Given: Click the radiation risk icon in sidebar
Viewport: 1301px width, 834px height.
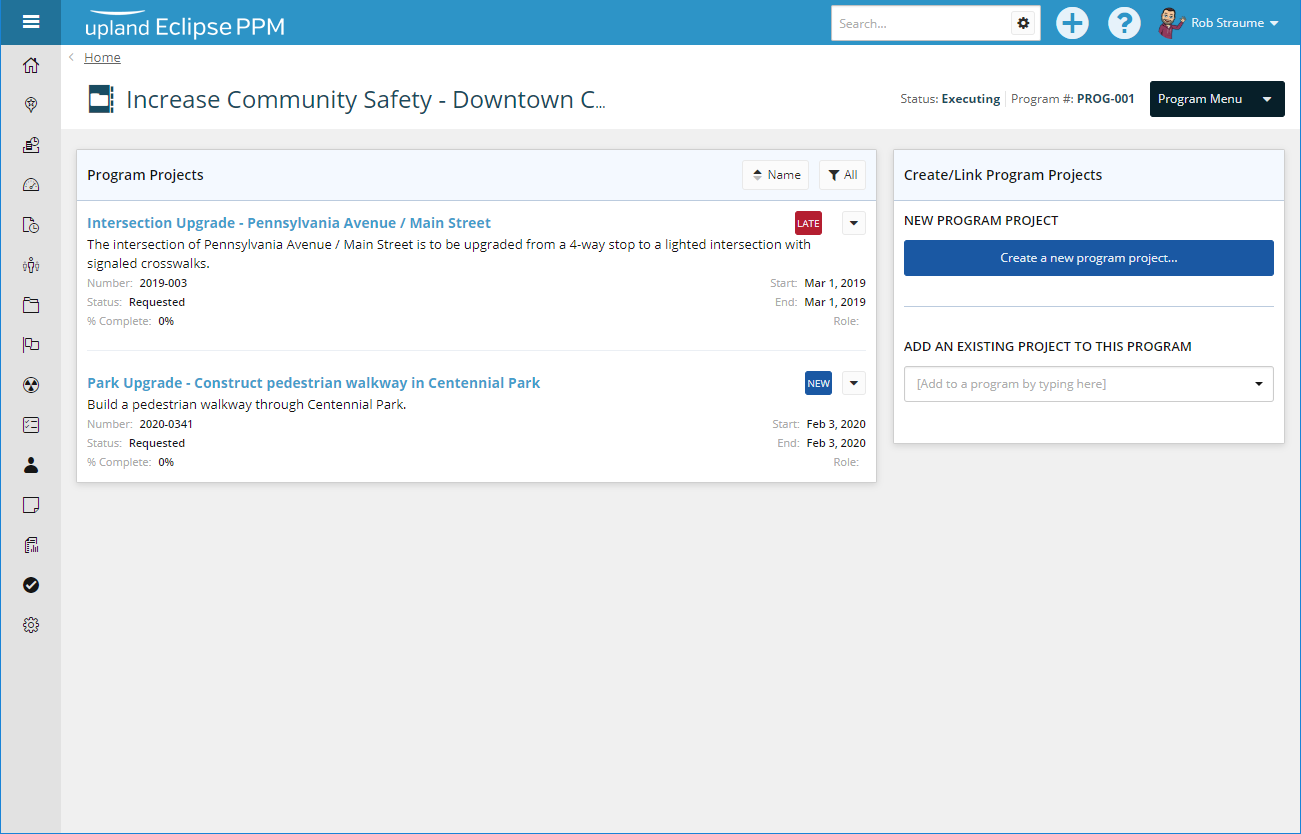Looking at the screenshot, I should 31,385.
